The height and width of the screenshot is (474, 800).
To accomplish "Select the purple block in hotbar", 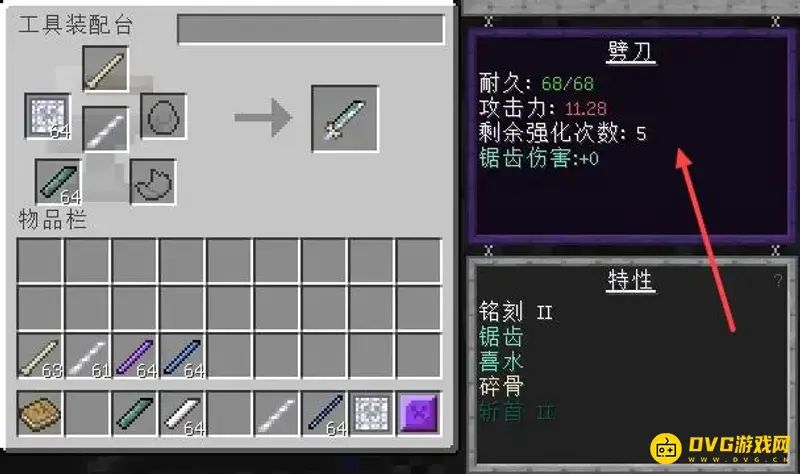I will 418,414.
